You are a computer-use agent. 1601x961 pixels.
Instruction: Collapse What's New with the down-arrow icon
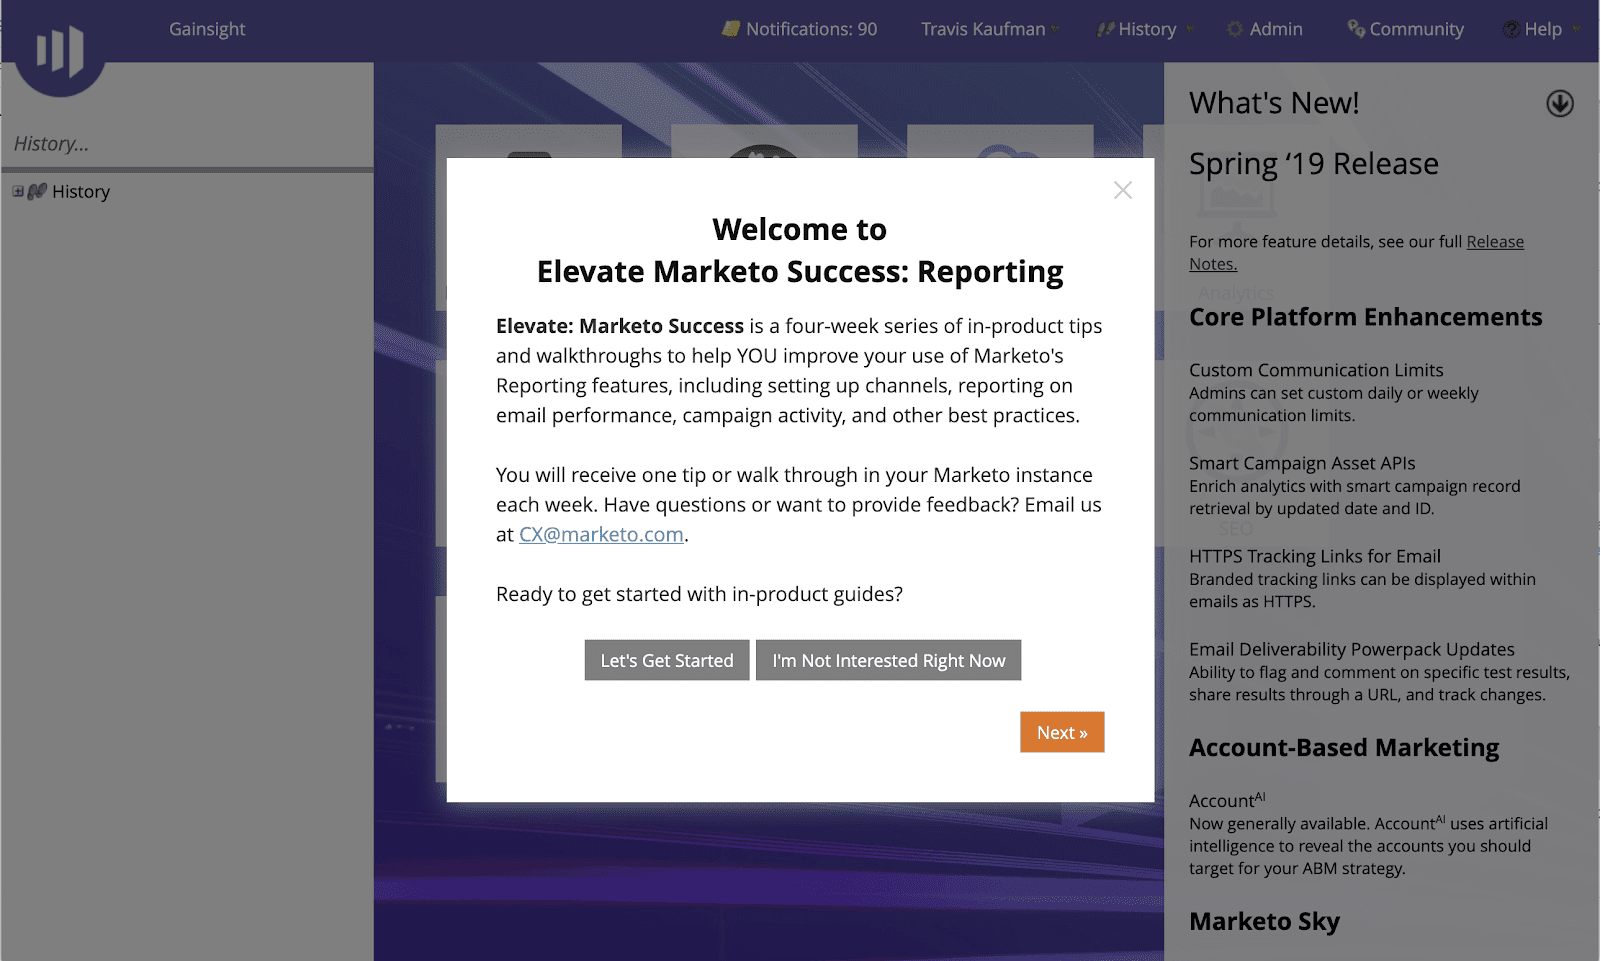(x=1559, y=104)
